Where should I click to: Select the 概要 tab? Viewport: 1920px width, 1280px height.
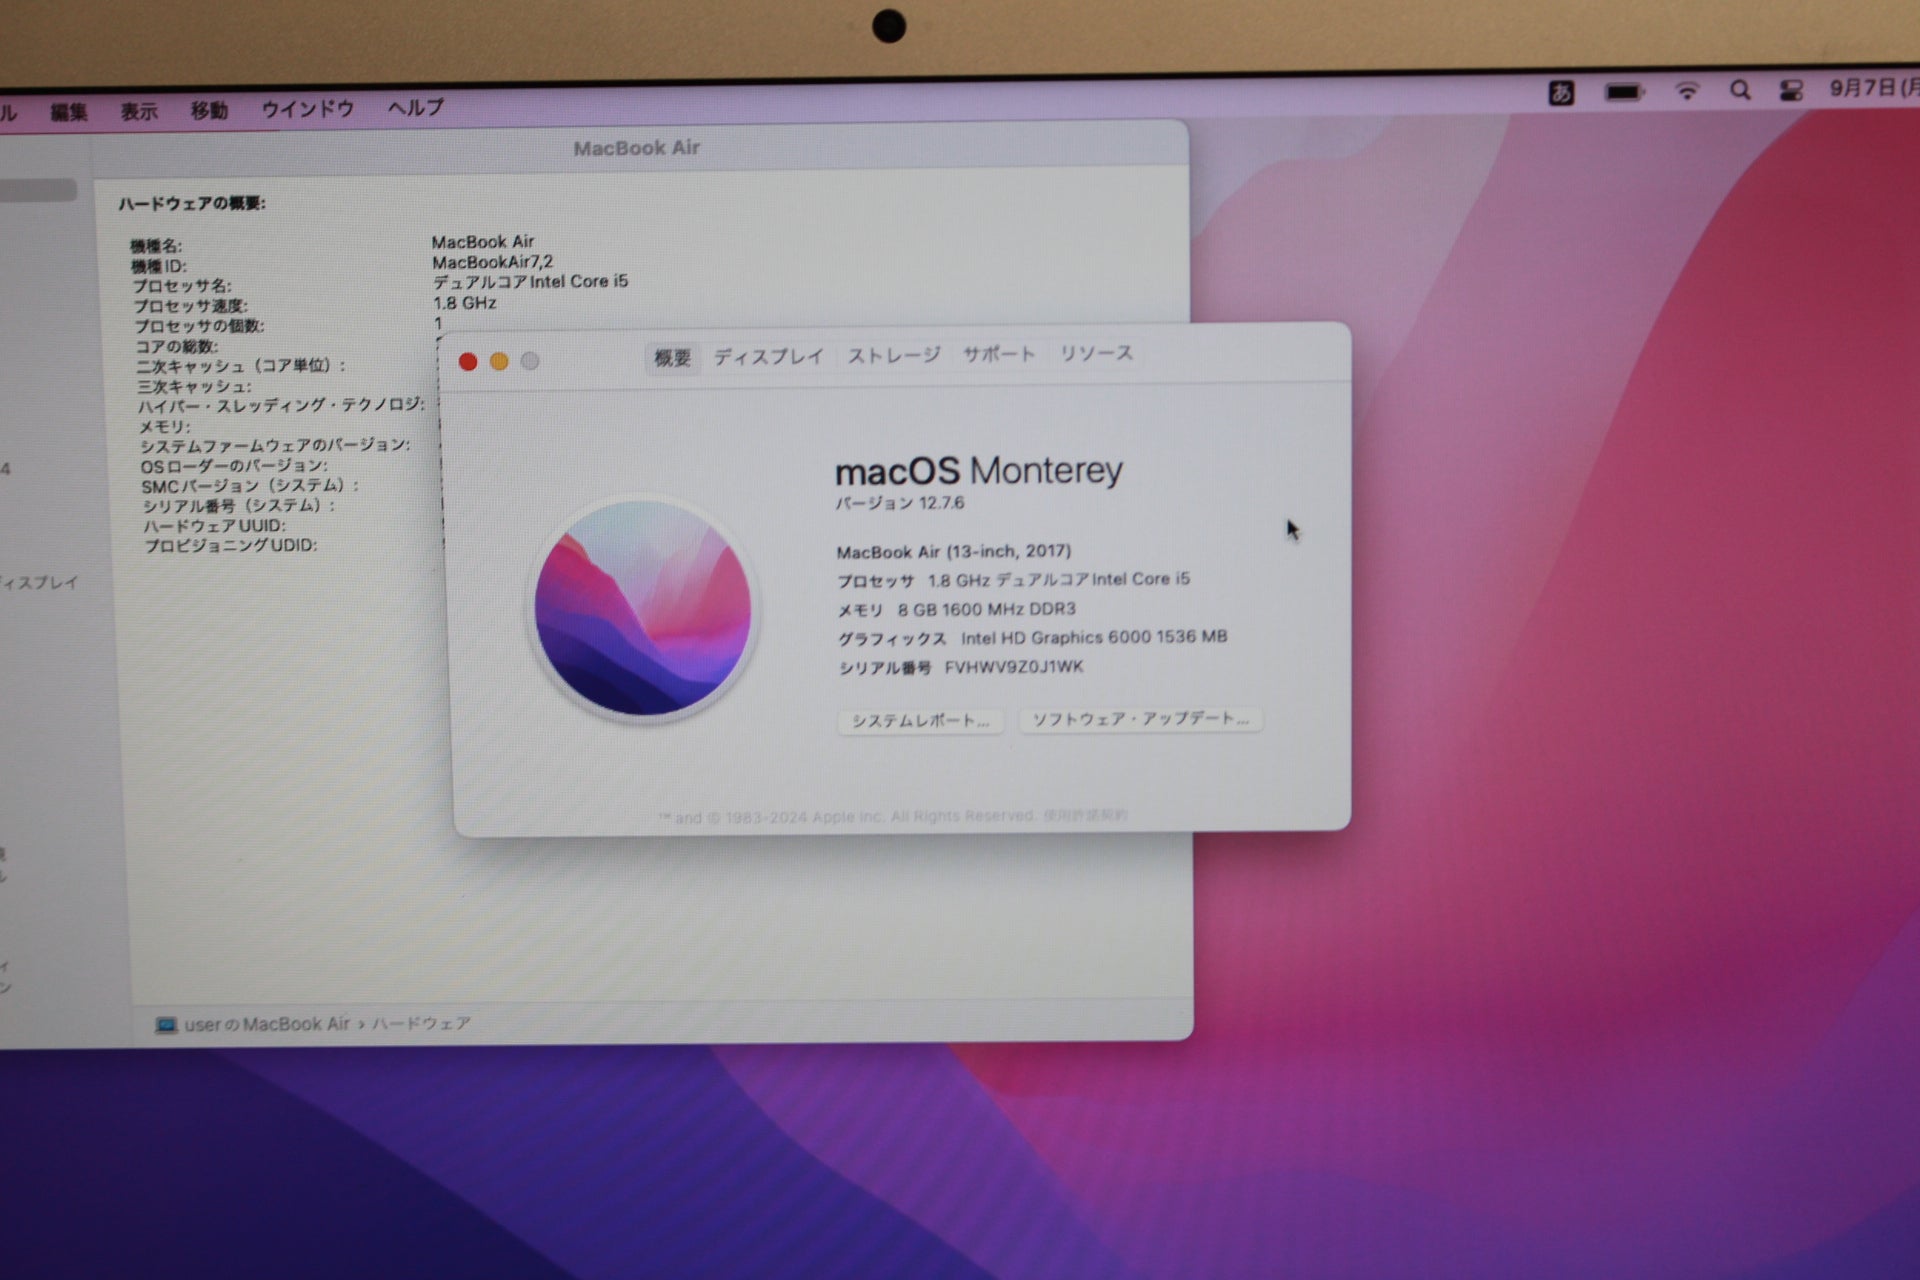pyautogui.click(x=672, y=358)
